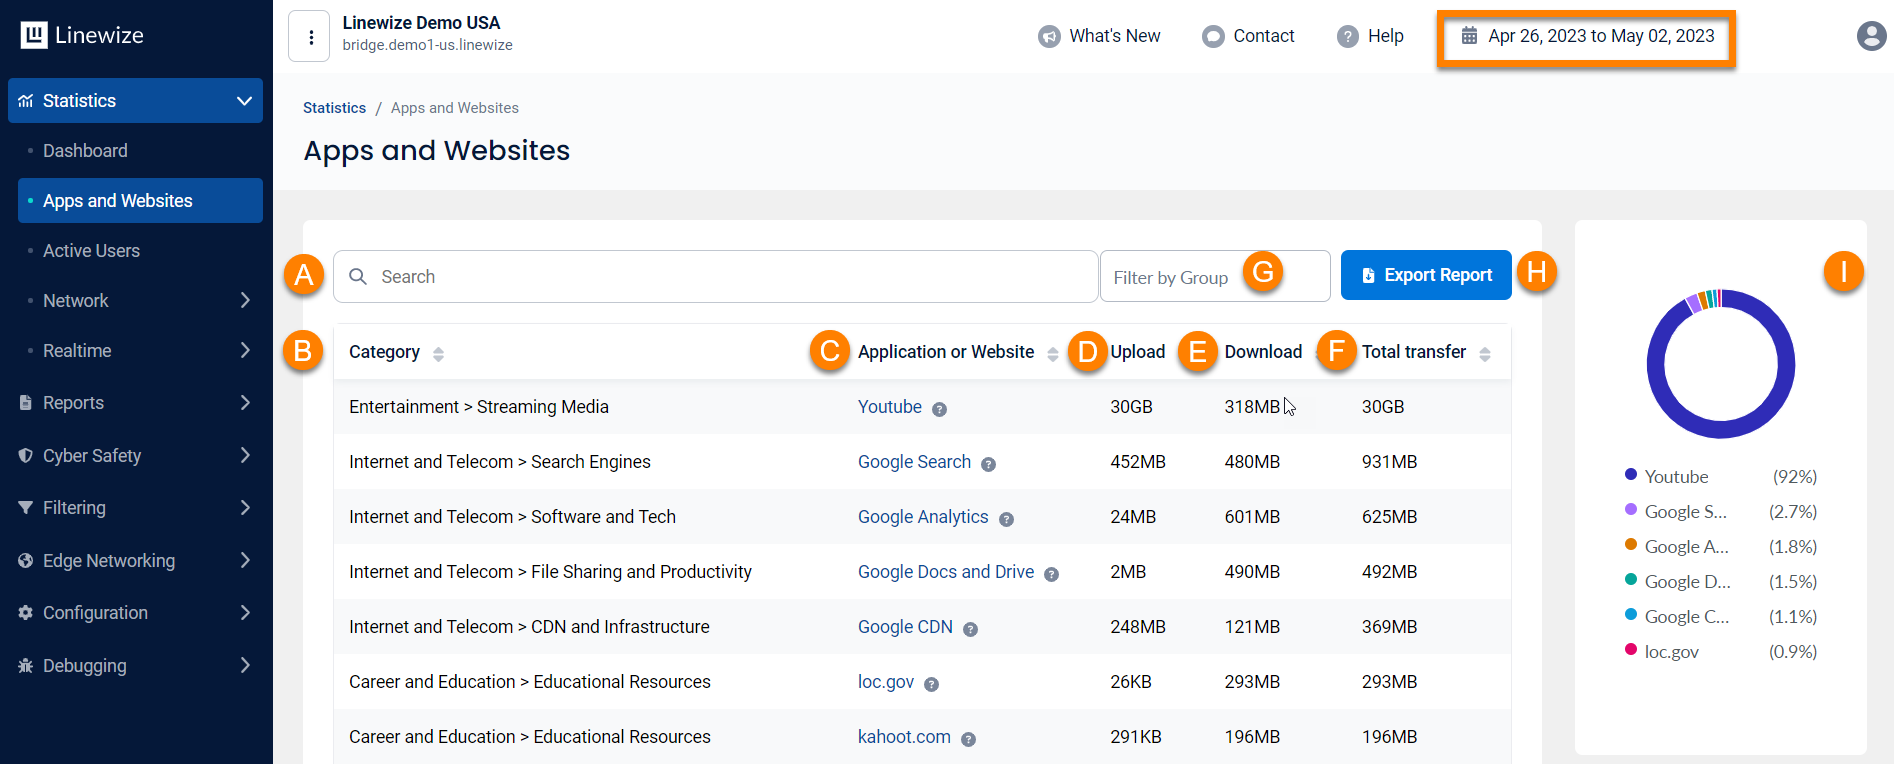Select Apps and Websites in the sidebar
The width and height of the screenshot is (1894, 764).
[x=140, y=201]
